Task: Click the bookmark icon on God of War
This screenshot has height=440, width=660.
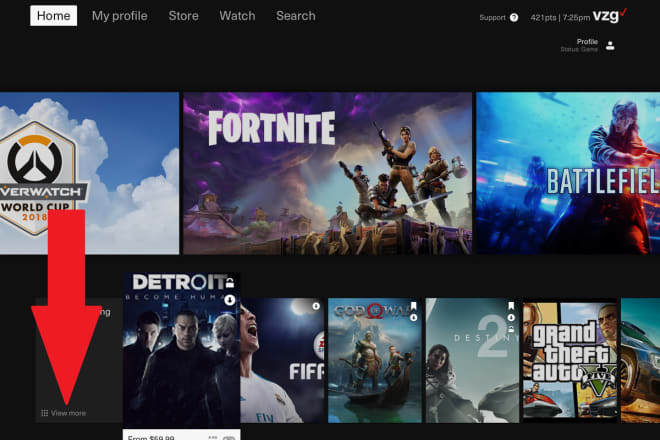Action: point(413,306)
